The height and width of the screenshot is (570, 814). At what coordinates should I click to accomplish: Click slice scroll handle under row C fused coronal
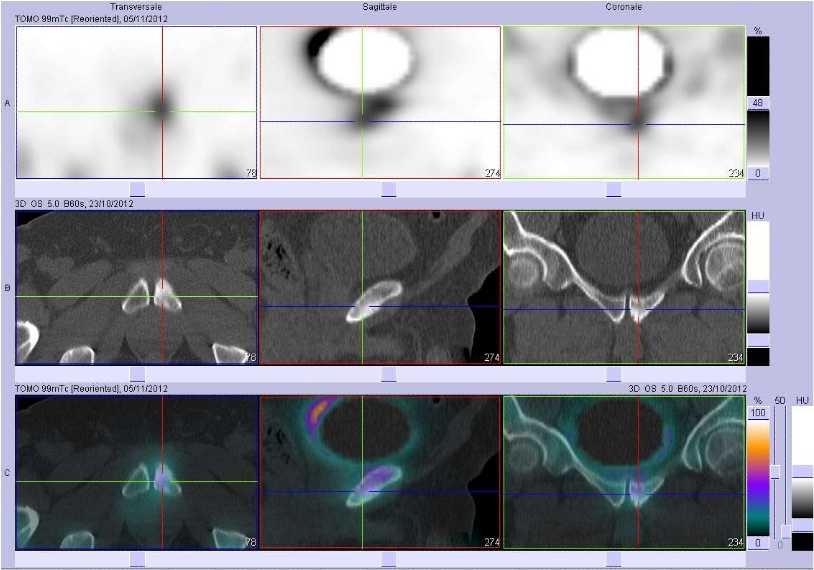tap(614, 560)
